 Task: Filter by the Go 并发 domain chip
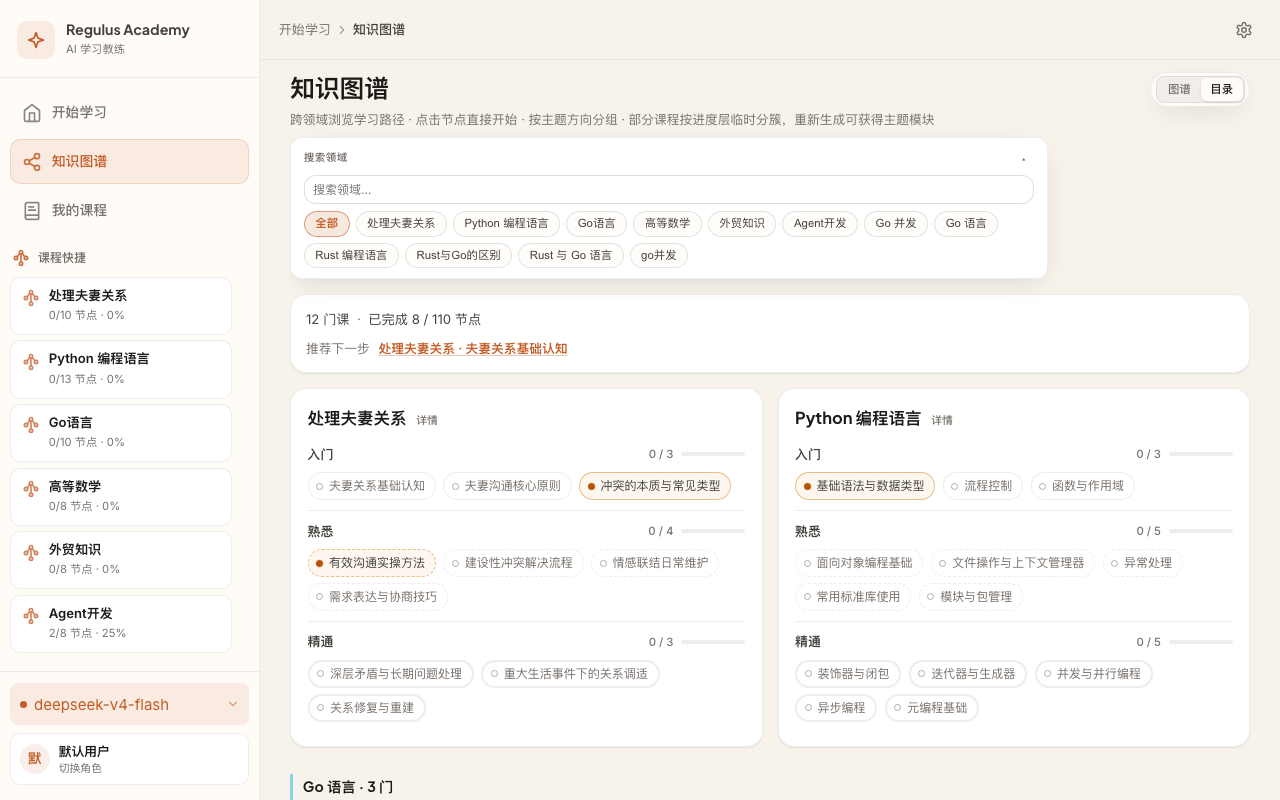click(x=896, y=224)
